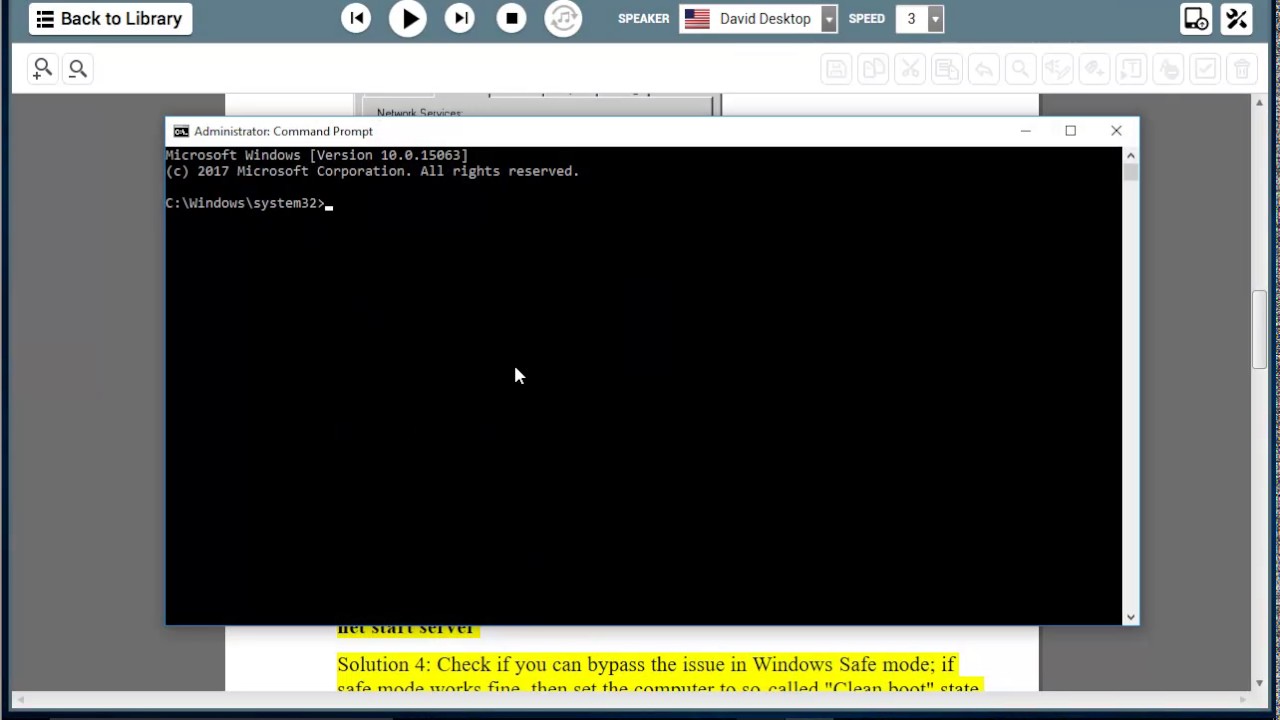Click the Command Prompt scrollbar down arrow
This screenshot has height=720, width=1280.
coord(1130,617)
